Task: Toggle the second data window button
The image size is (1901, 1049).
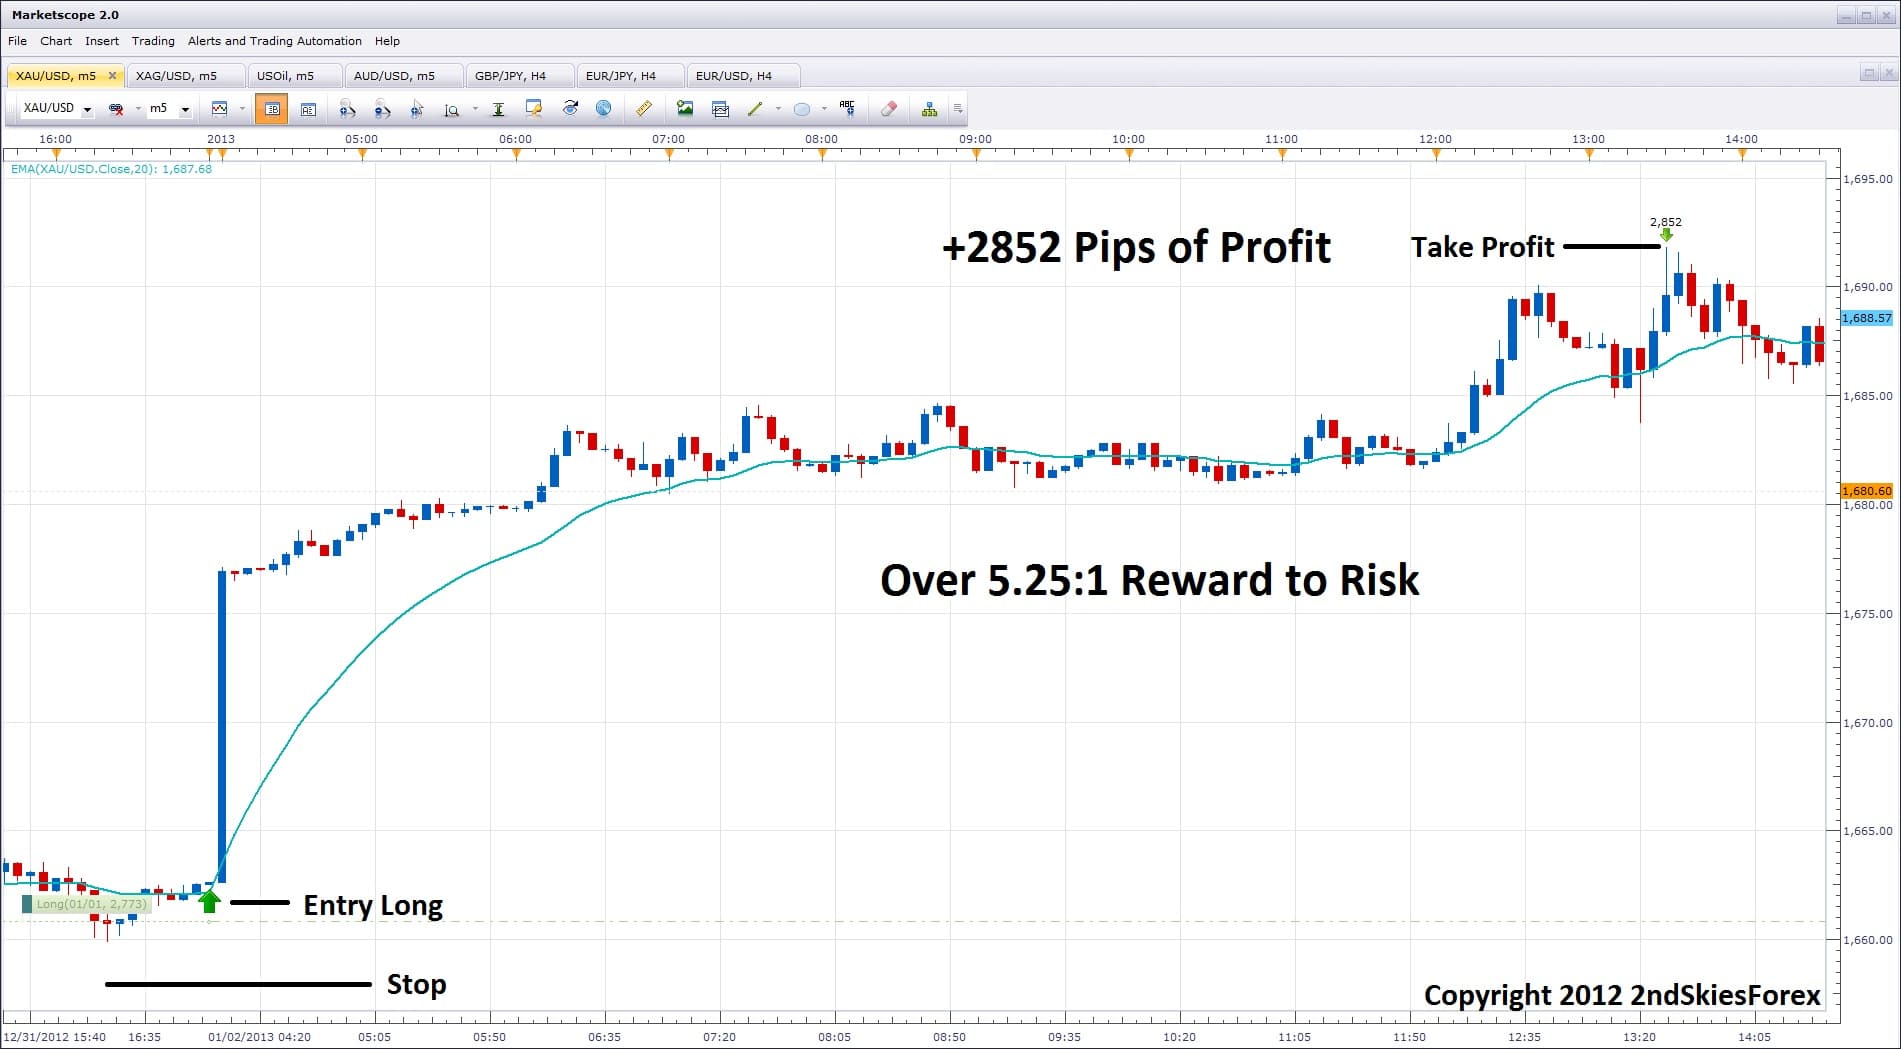Action: (x=308, y=109)
